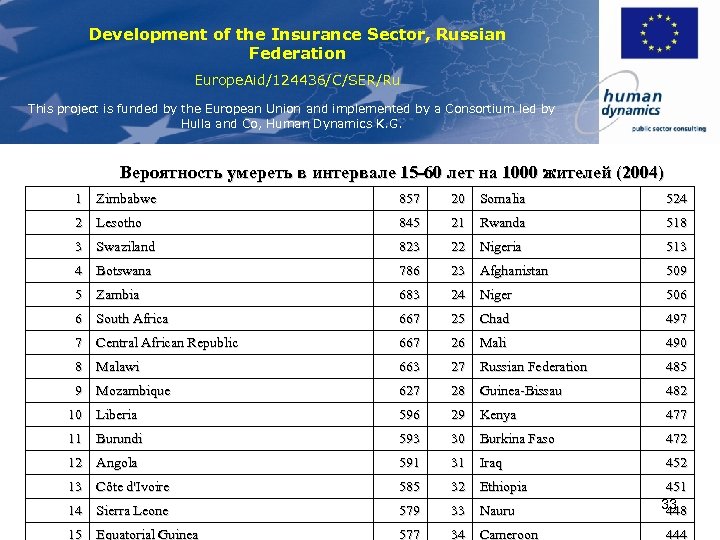The width and height of the screenshot is (720, 540).
Task: Click the EuropeAid/124436/C/SER/Ru reference text
Action: (x=297, y=80)
